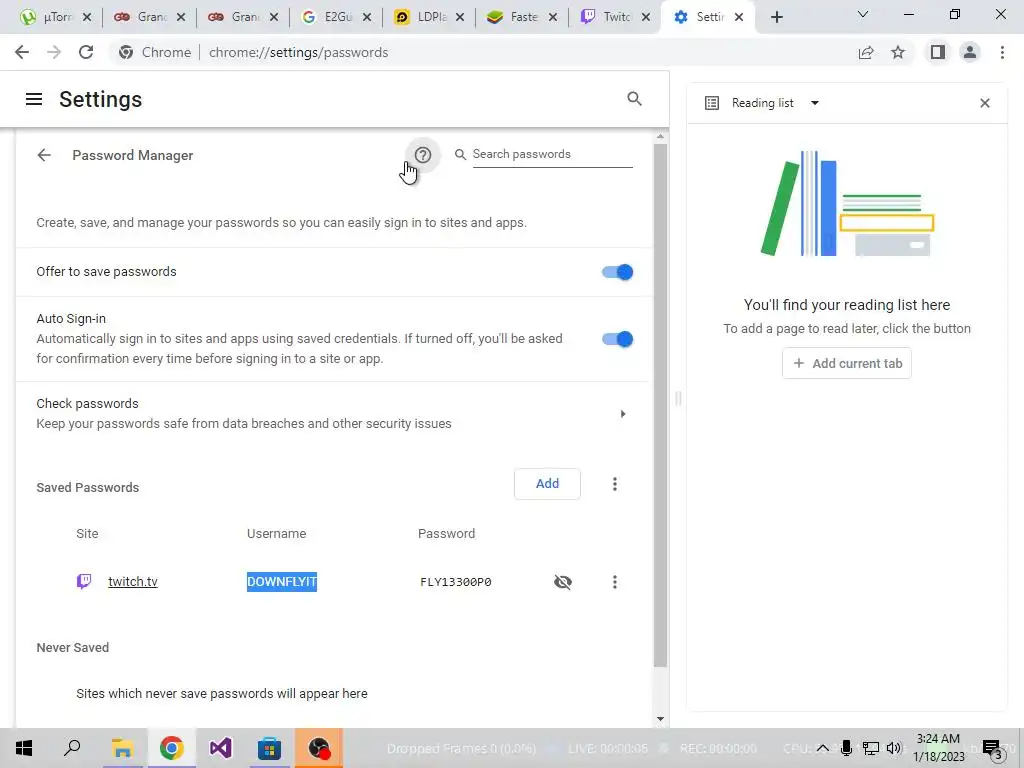Open the tab search chevron

(863, 14)
